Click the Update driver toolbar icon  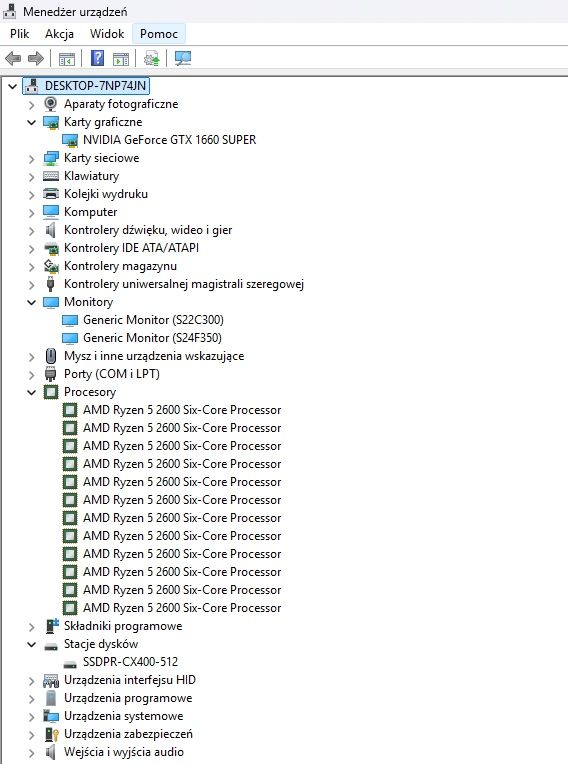tap(151, 59)
